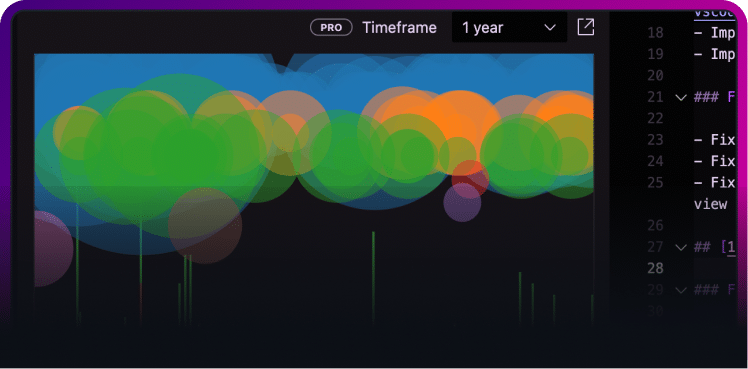This screenshot has width=748, height=369.
Task: Open the chart in a new window icon
Action: tap(586, 27)
